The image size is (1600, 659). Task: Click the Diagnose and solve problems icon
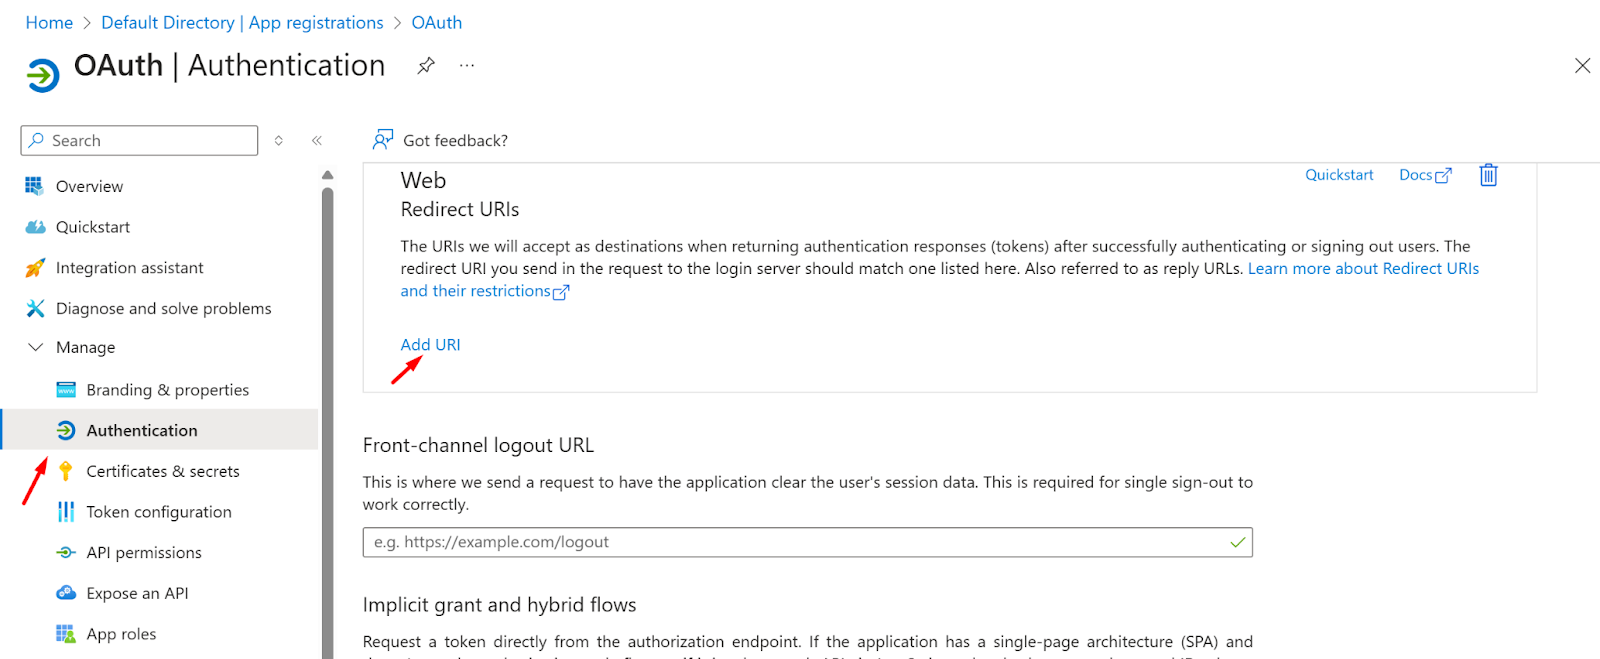(x=35, y=309)
